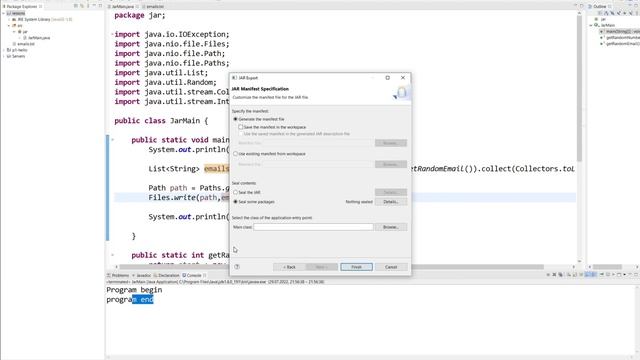Select 'Generate the manifest file' radio button
Image resolution: width=640 pixels, height=360 pixels.
point(236,119)
